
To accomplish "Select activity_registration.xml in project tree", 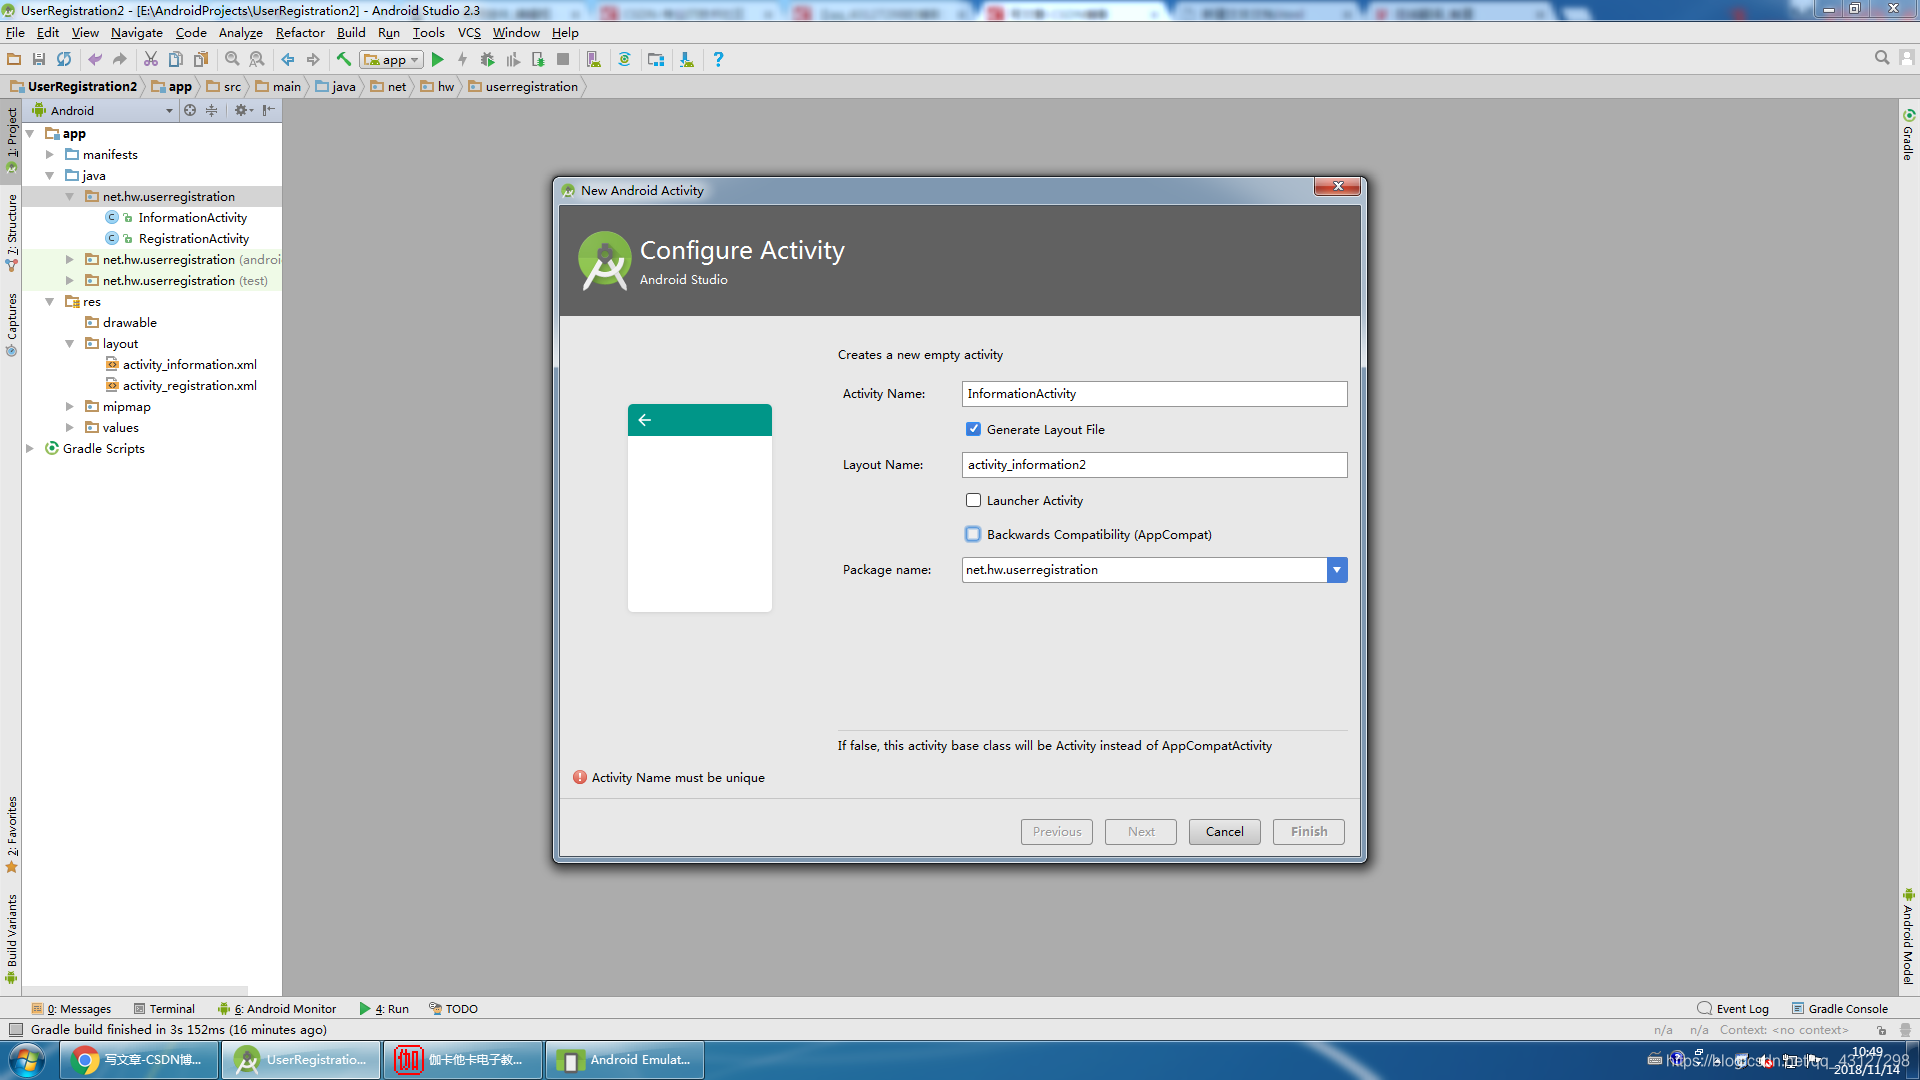I will click(189, 386).
